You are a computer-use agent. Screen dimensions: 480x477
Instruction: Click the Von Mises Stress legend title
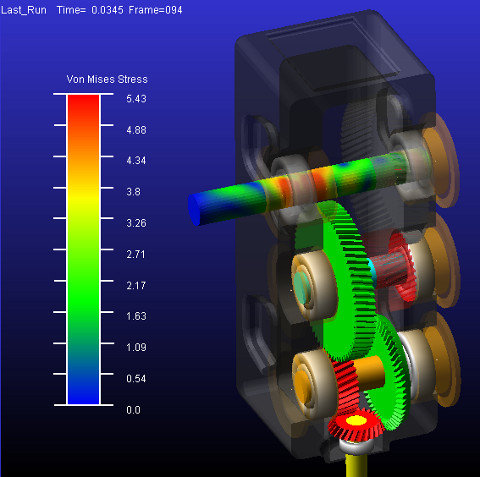pos(107,79)
